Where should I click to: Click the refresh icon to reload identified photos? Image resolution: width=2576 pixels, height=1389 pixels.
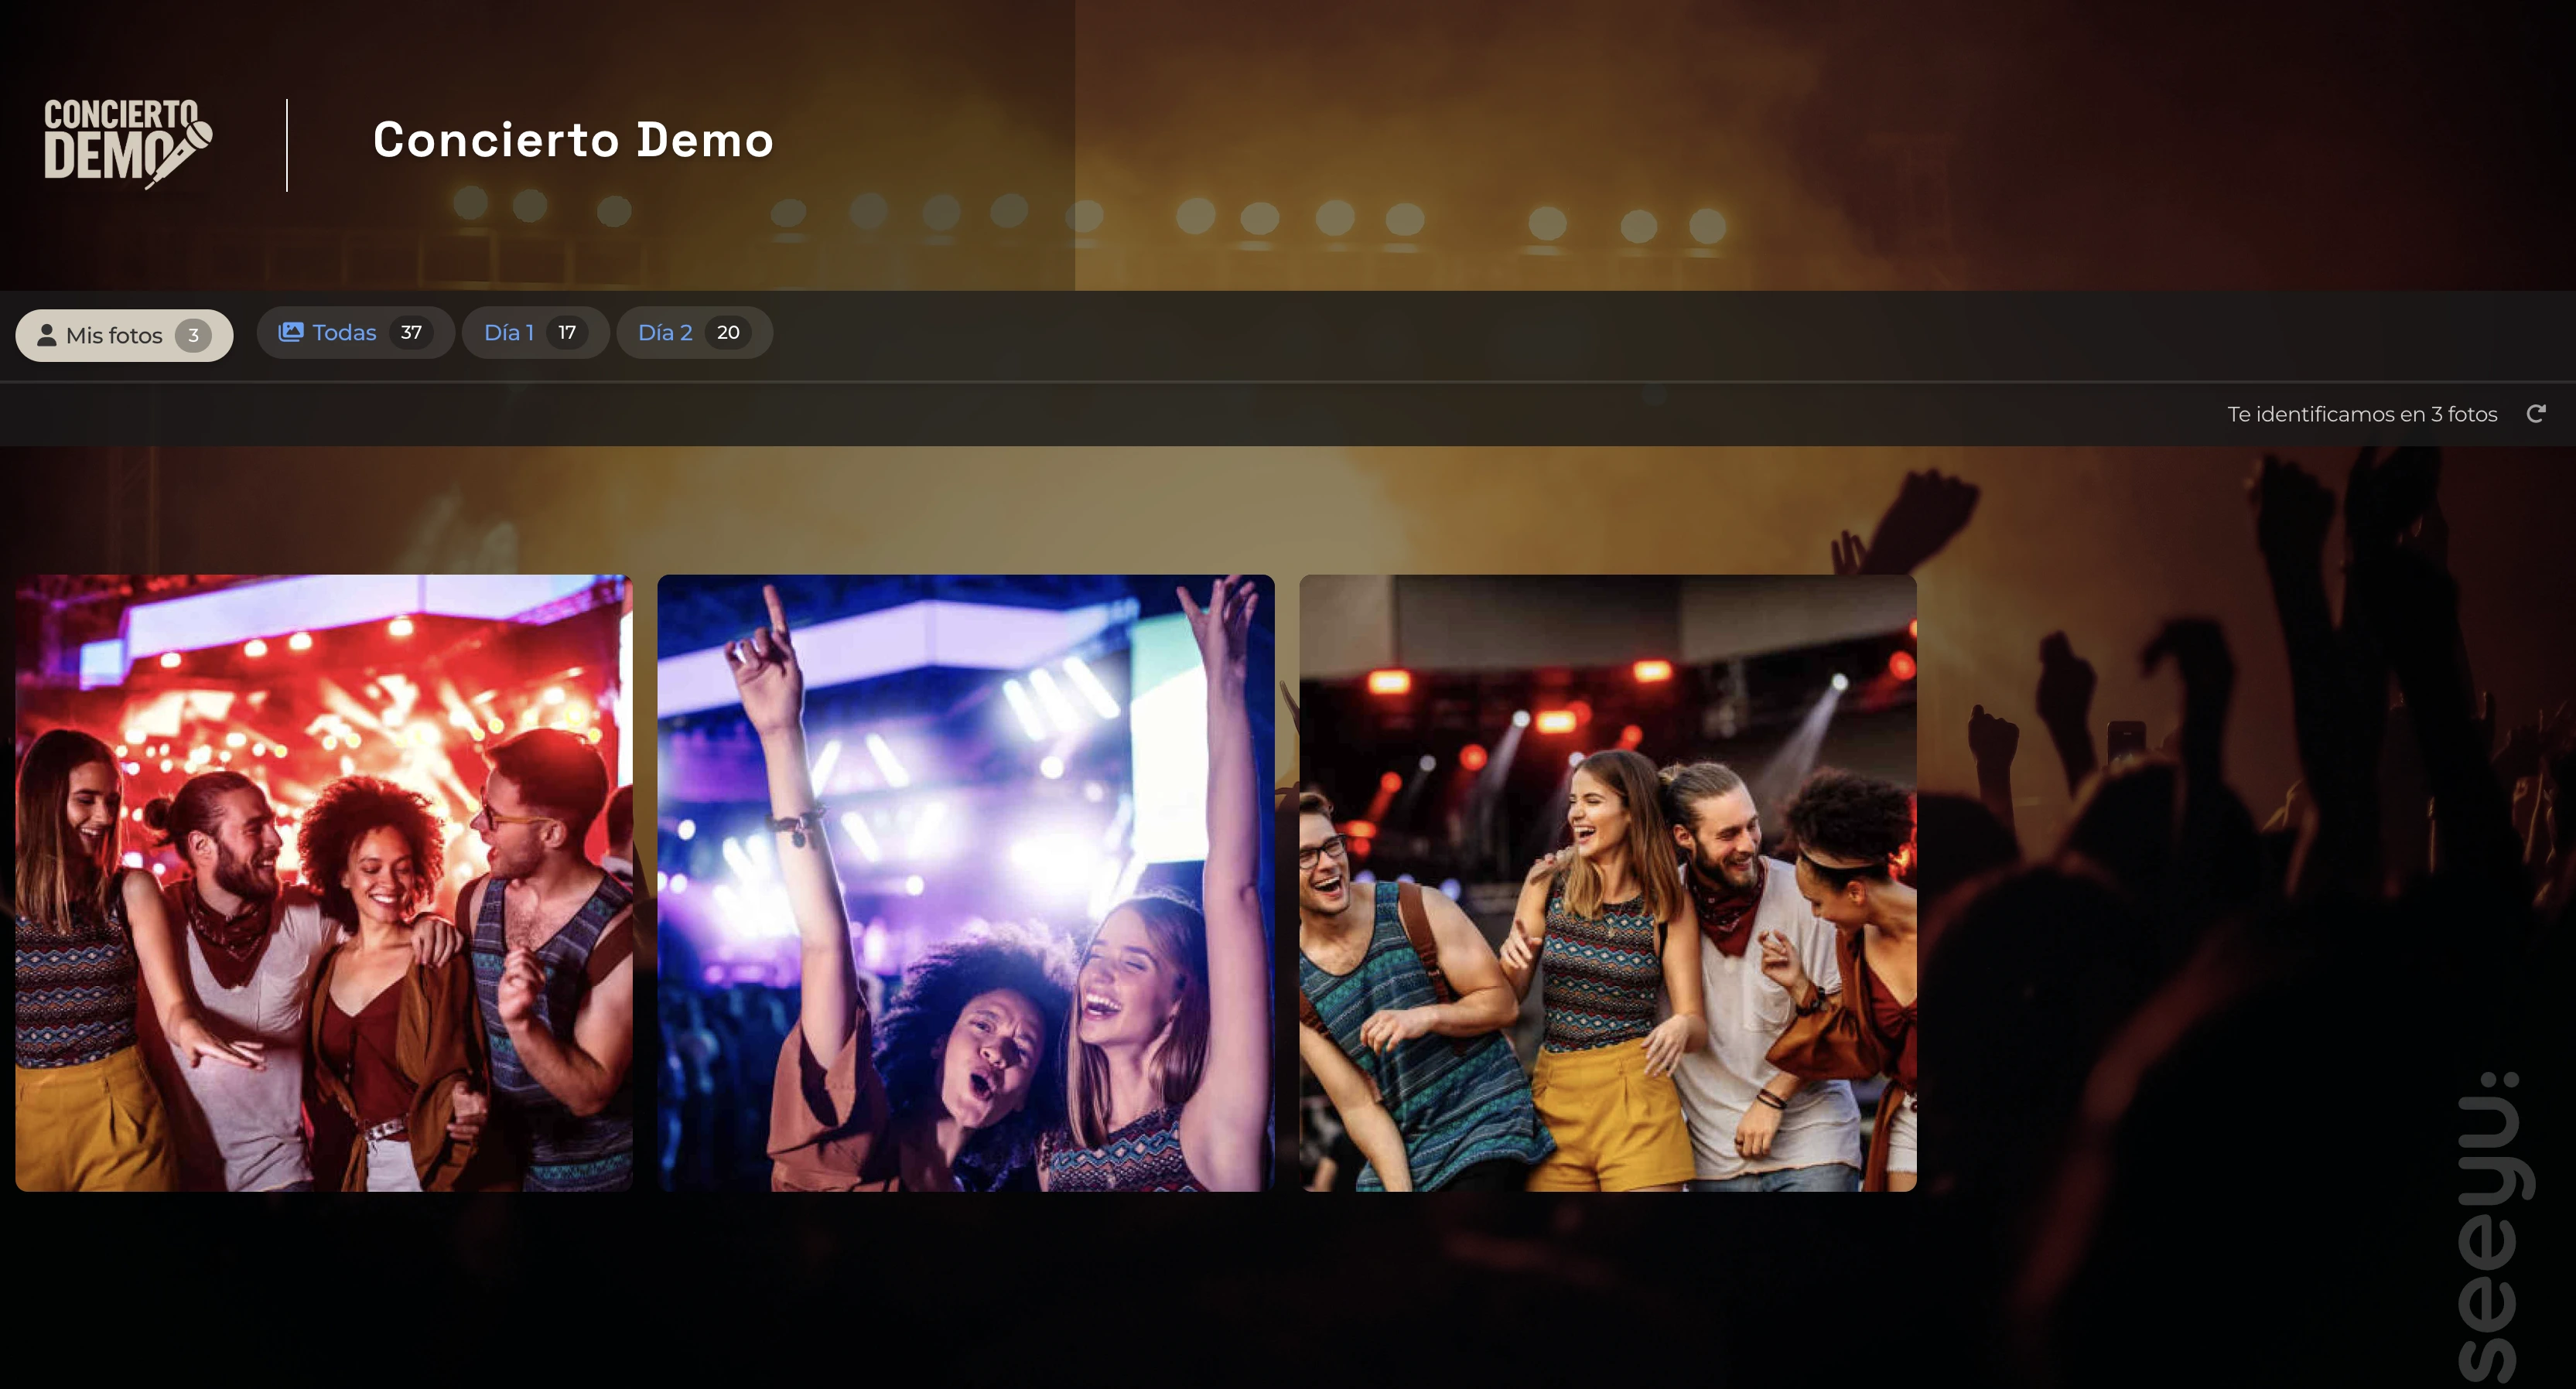(x=2536, y=413)
